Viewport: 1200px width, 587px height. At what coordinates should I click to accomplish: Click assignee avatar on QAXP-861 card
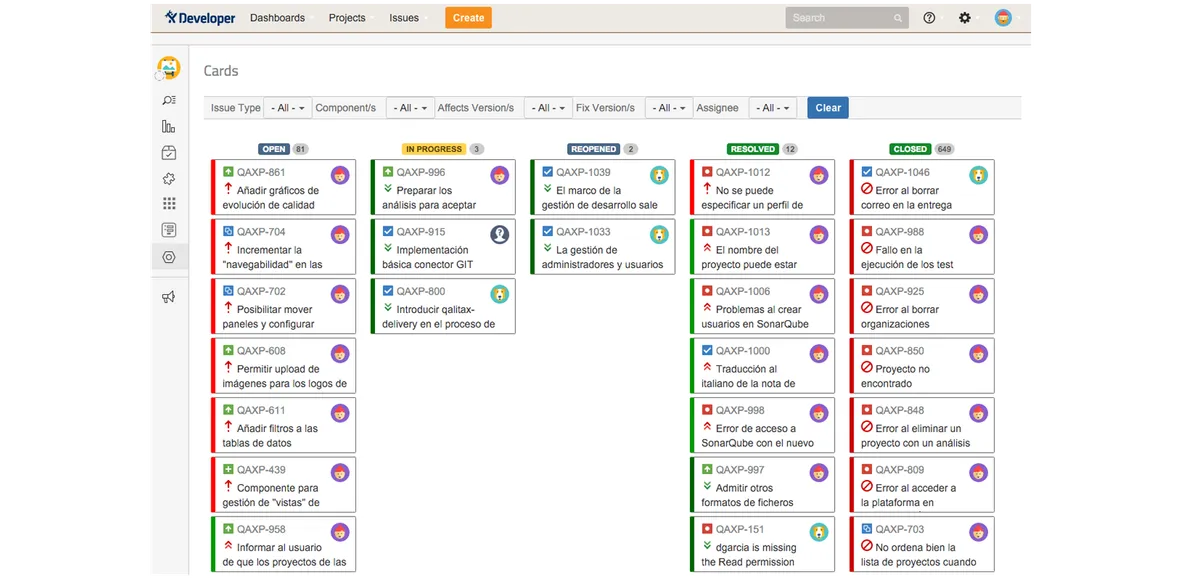pyautogui.click(x=340, y=175)
